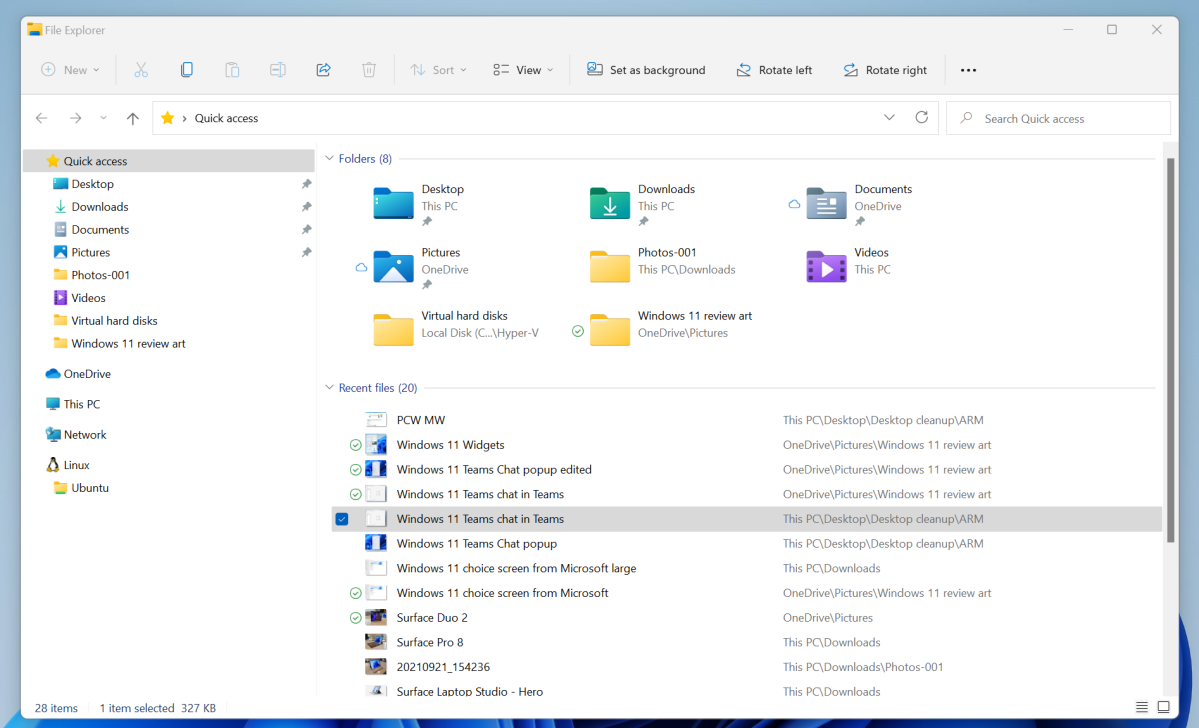
Task: Open the Videos folder tile
Action: click(849, 265)
